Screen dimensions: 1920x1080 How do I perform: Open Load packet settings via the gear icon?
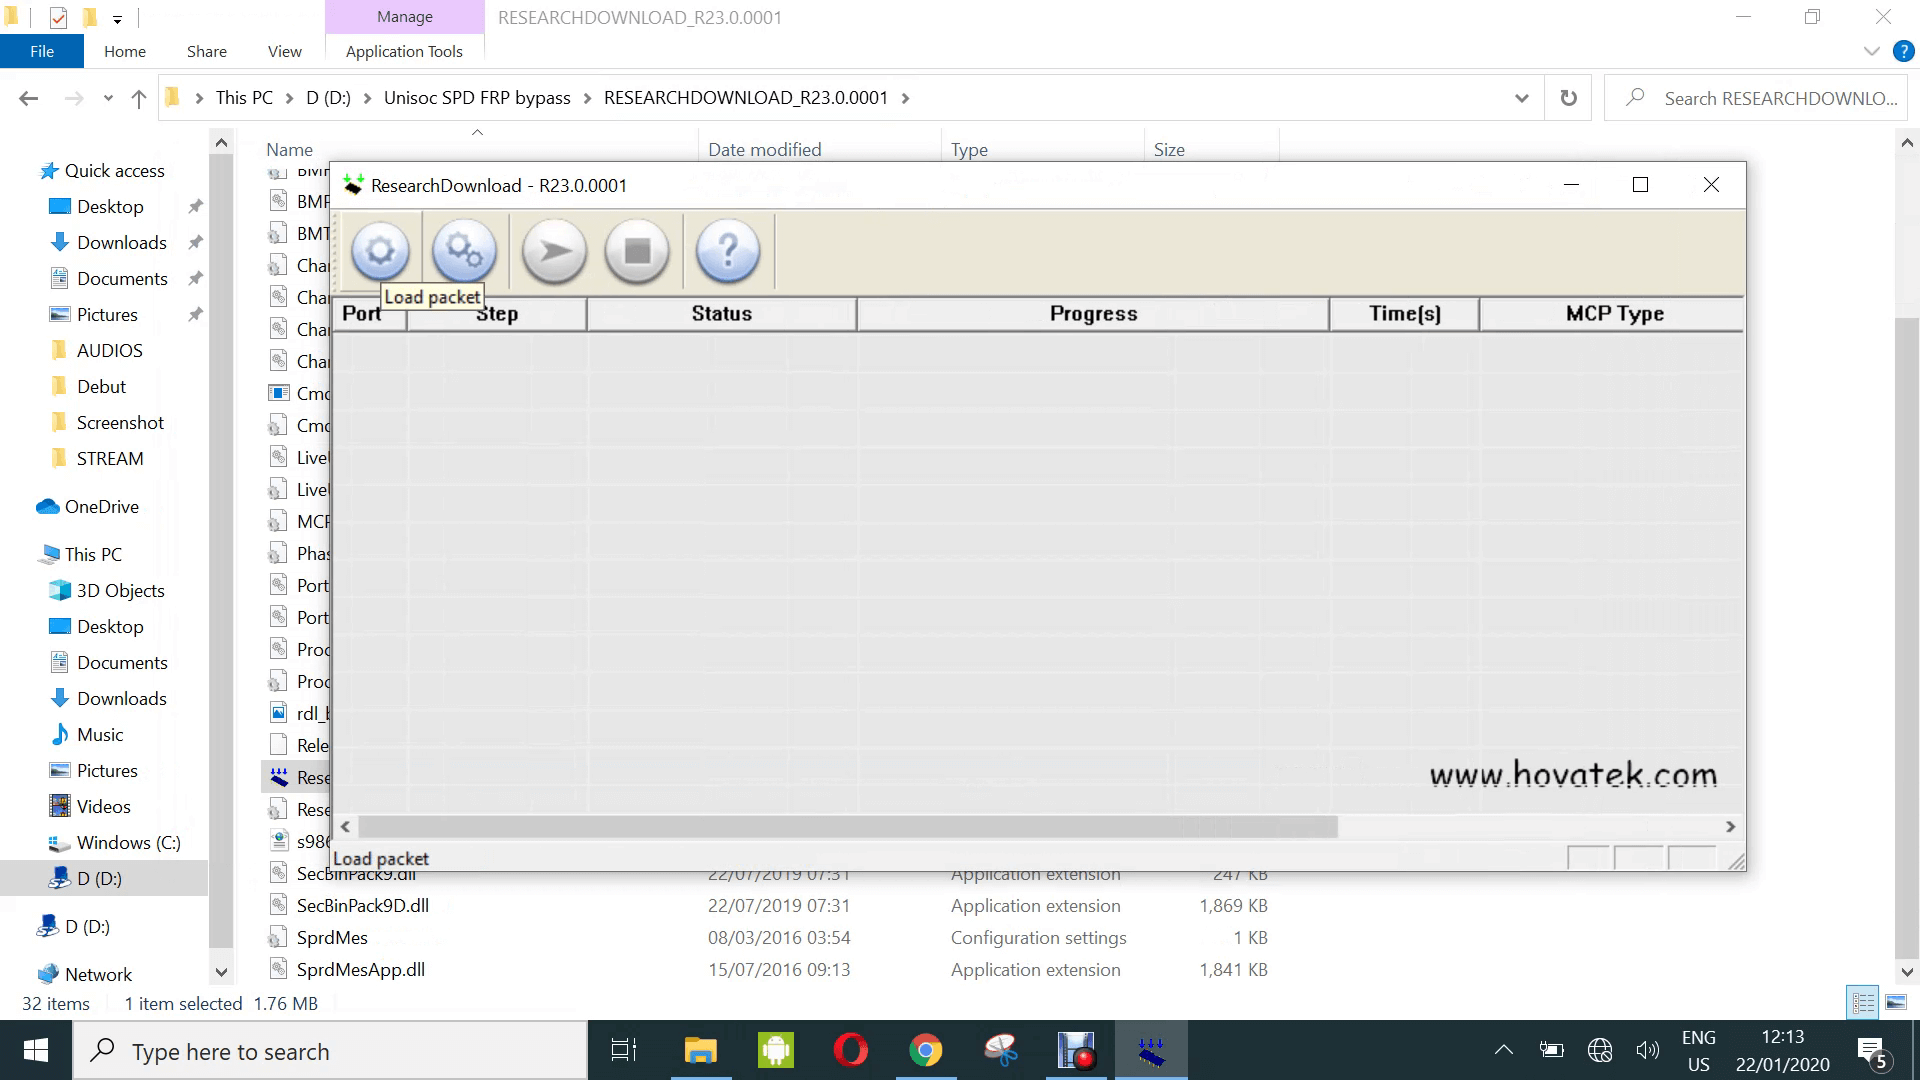coord(379,251)
